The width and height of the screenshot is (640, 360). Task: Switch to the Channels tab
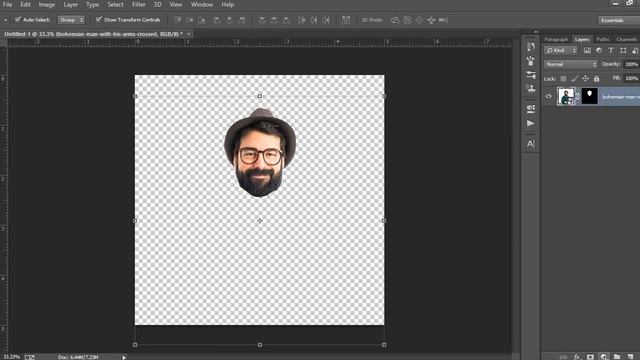click(x=627, y=39)
